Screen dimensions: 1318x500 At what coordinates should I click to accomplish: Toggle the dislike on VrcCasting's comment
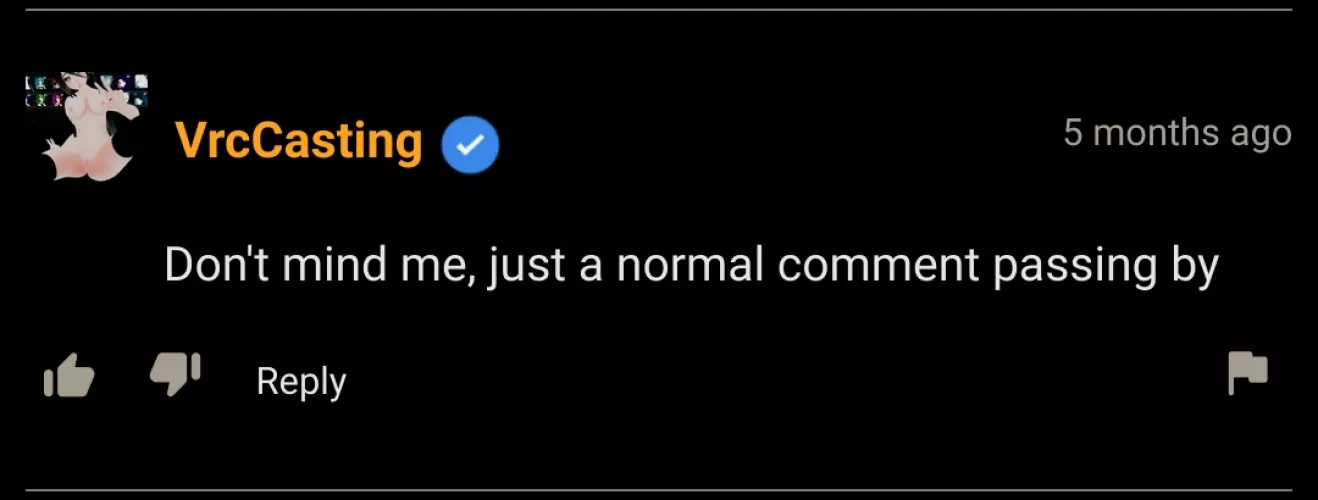tap(175, 374)
